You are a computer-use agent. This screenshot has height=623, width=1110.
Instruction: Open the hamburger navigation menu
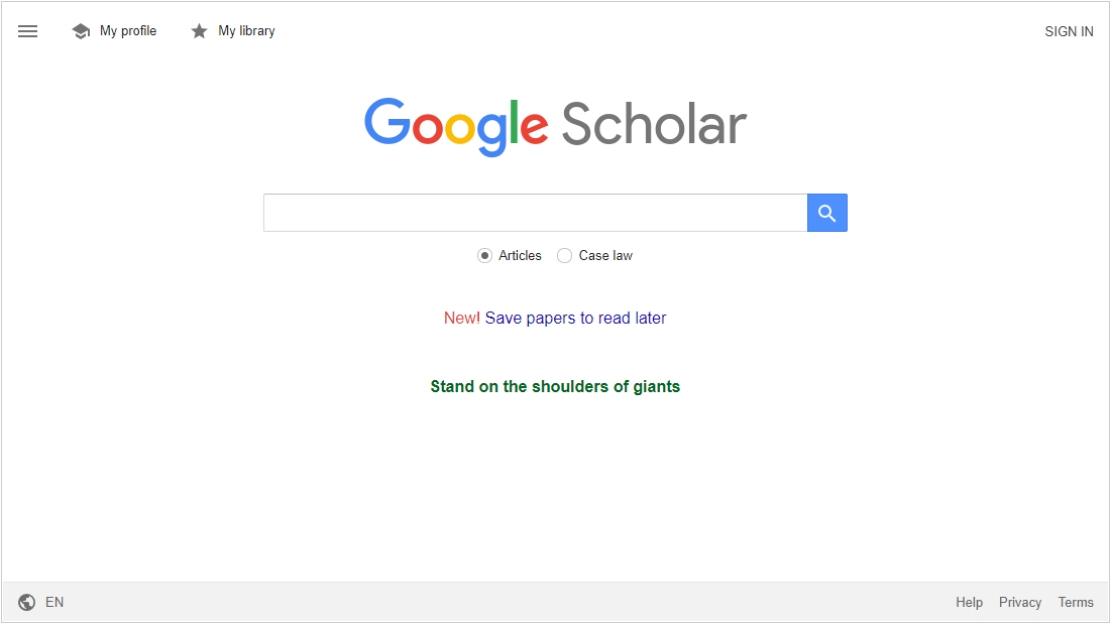(x=28, y=31)
